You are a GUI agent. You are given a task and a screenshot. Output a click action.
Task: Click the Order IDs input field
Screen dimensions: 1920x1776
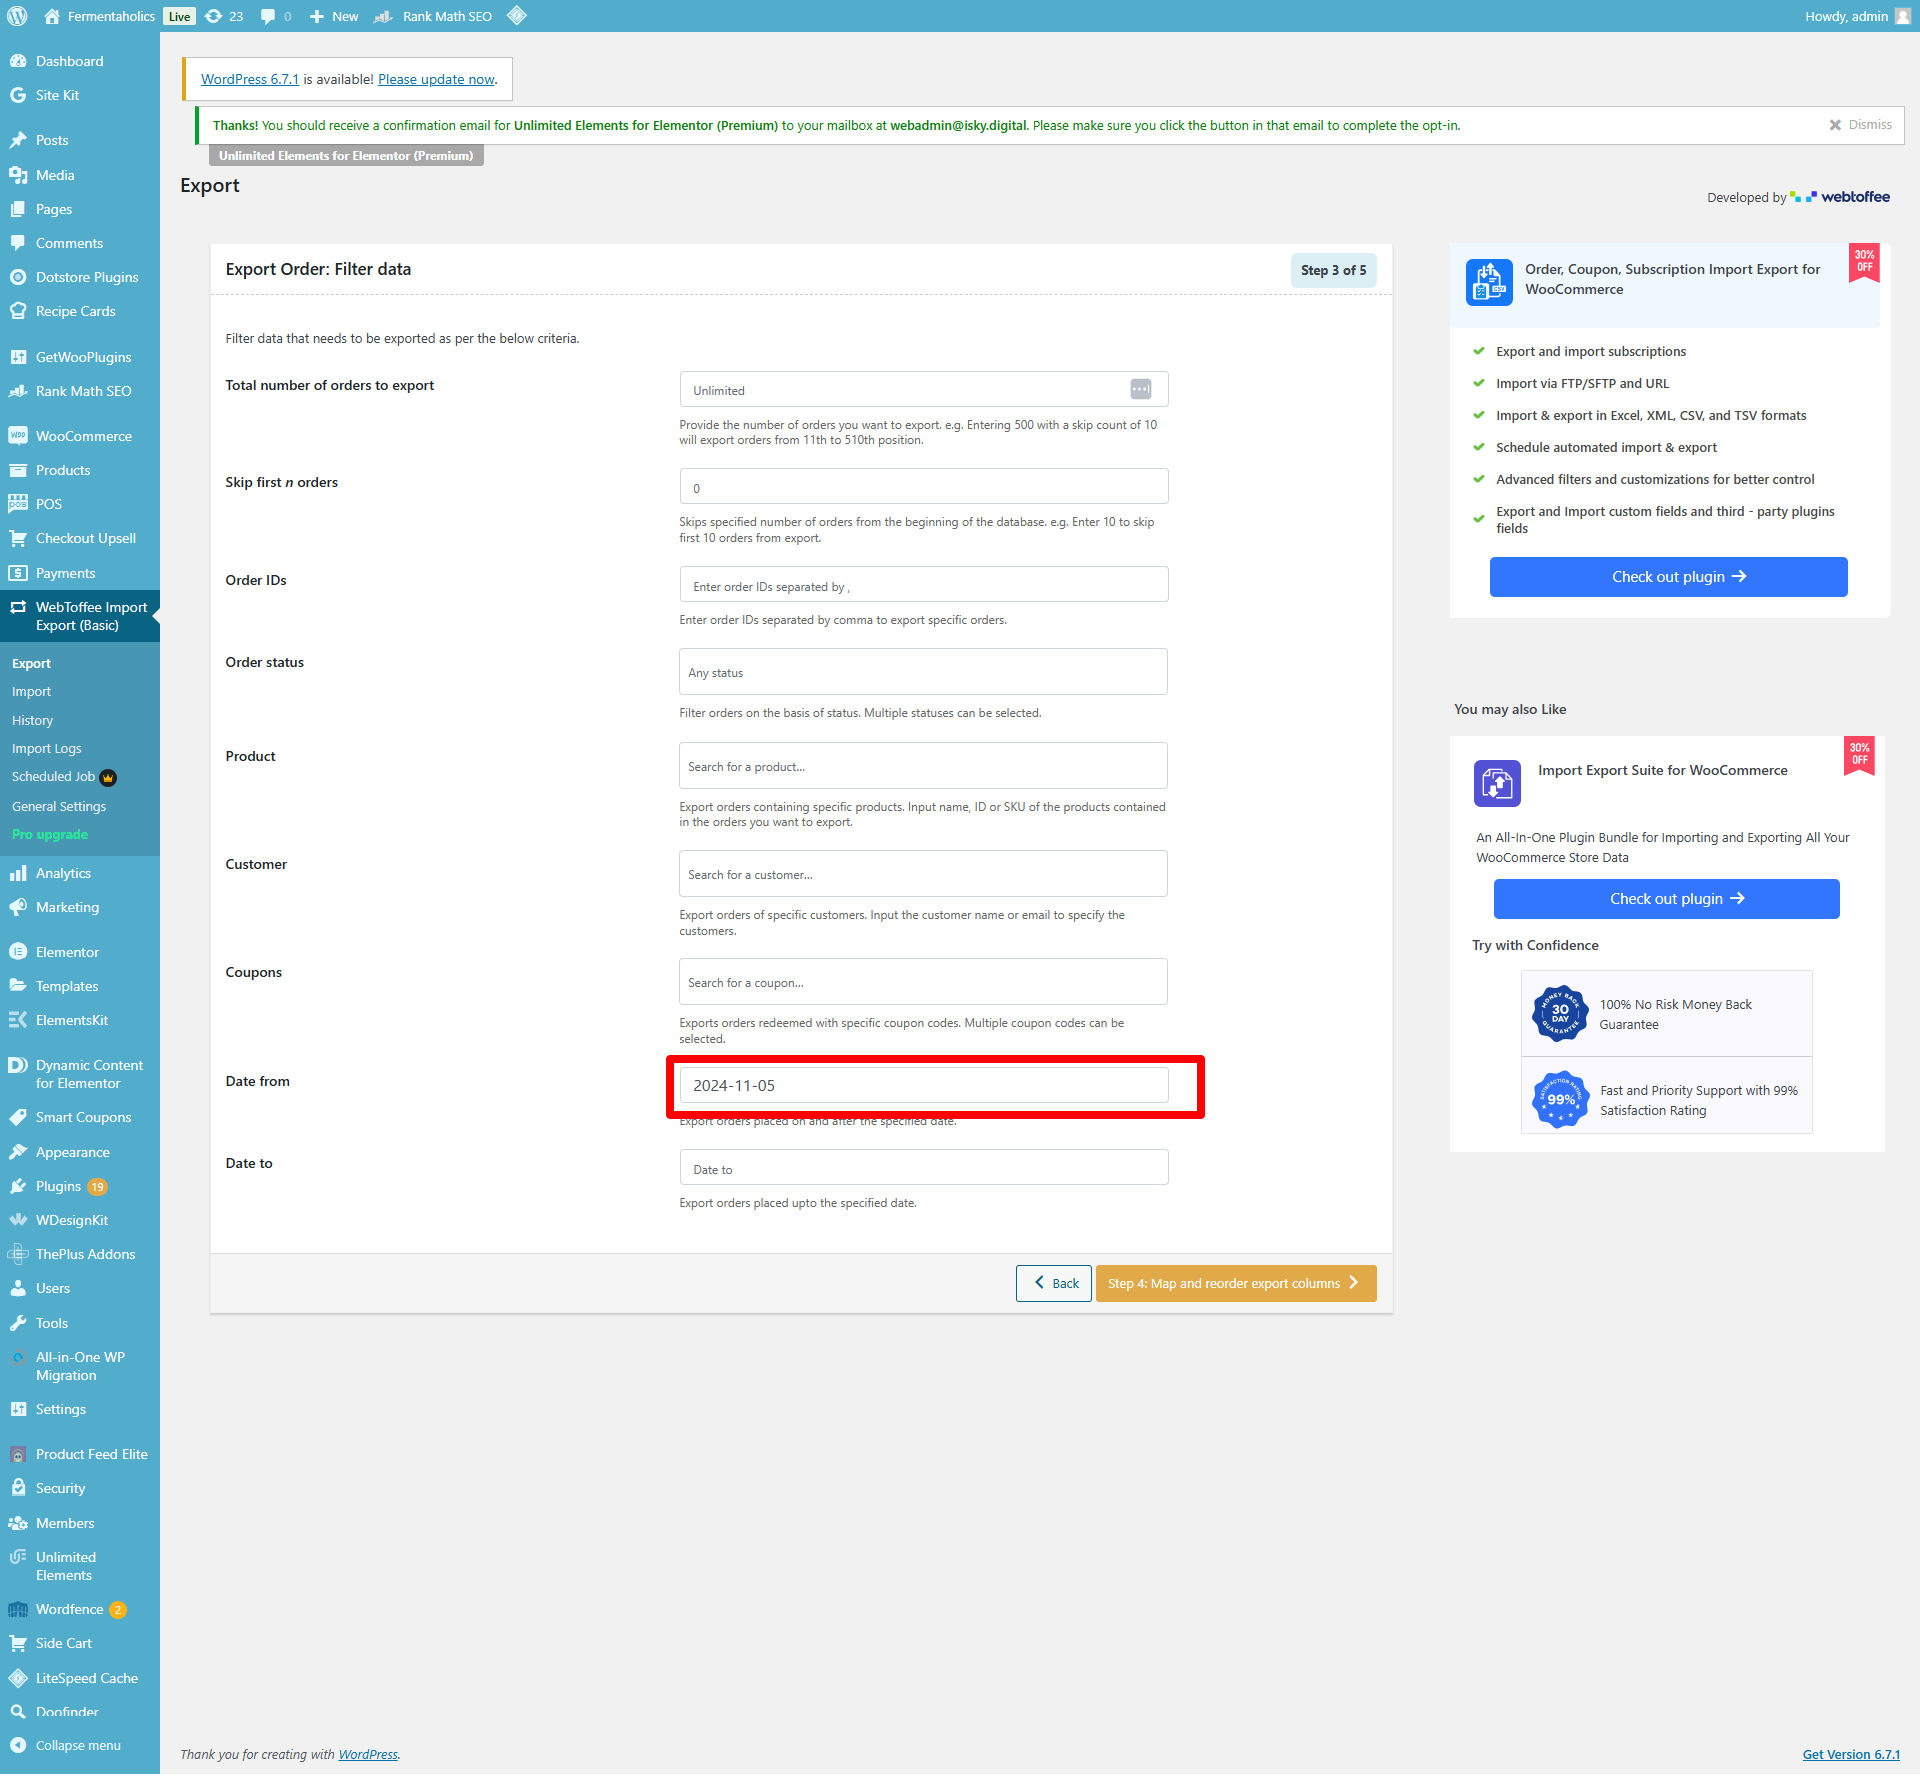point(924,584)
